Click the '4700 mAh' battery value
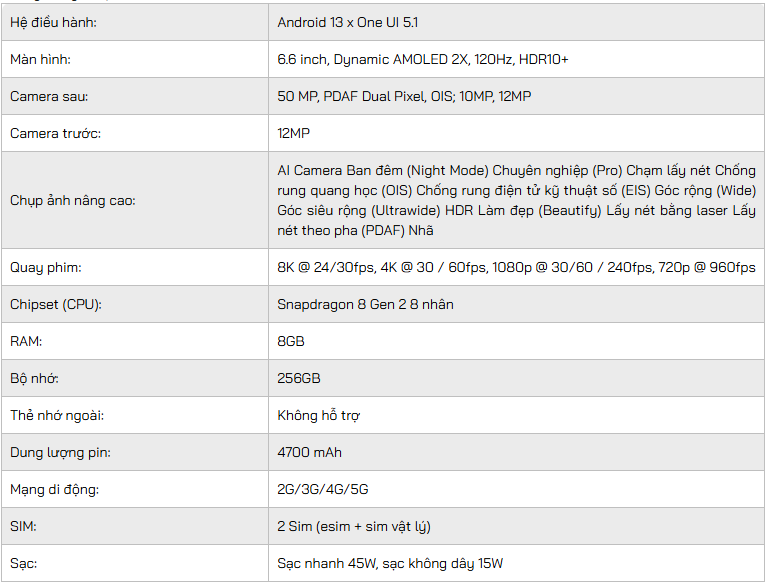Viewport: 768px width, 585px height. click(x=309, y=452)
